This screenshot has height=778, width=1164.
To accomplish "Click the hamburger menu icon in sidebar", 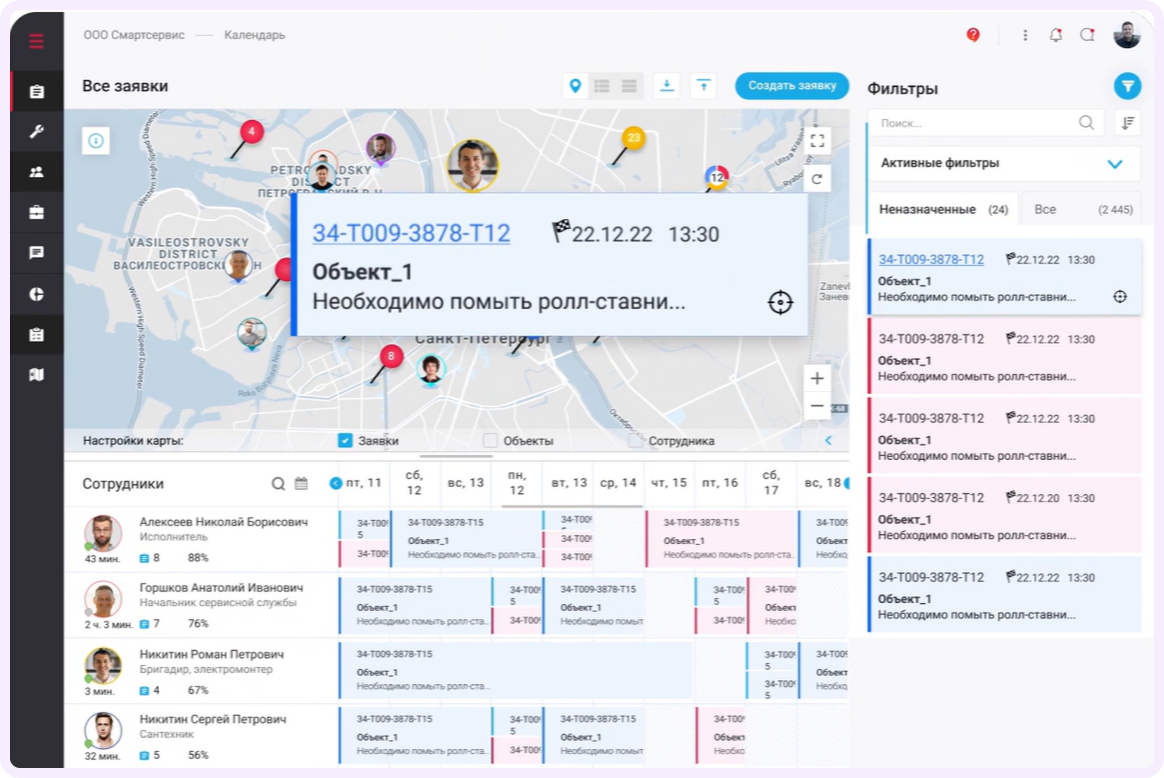I will [x=37, y=41].
